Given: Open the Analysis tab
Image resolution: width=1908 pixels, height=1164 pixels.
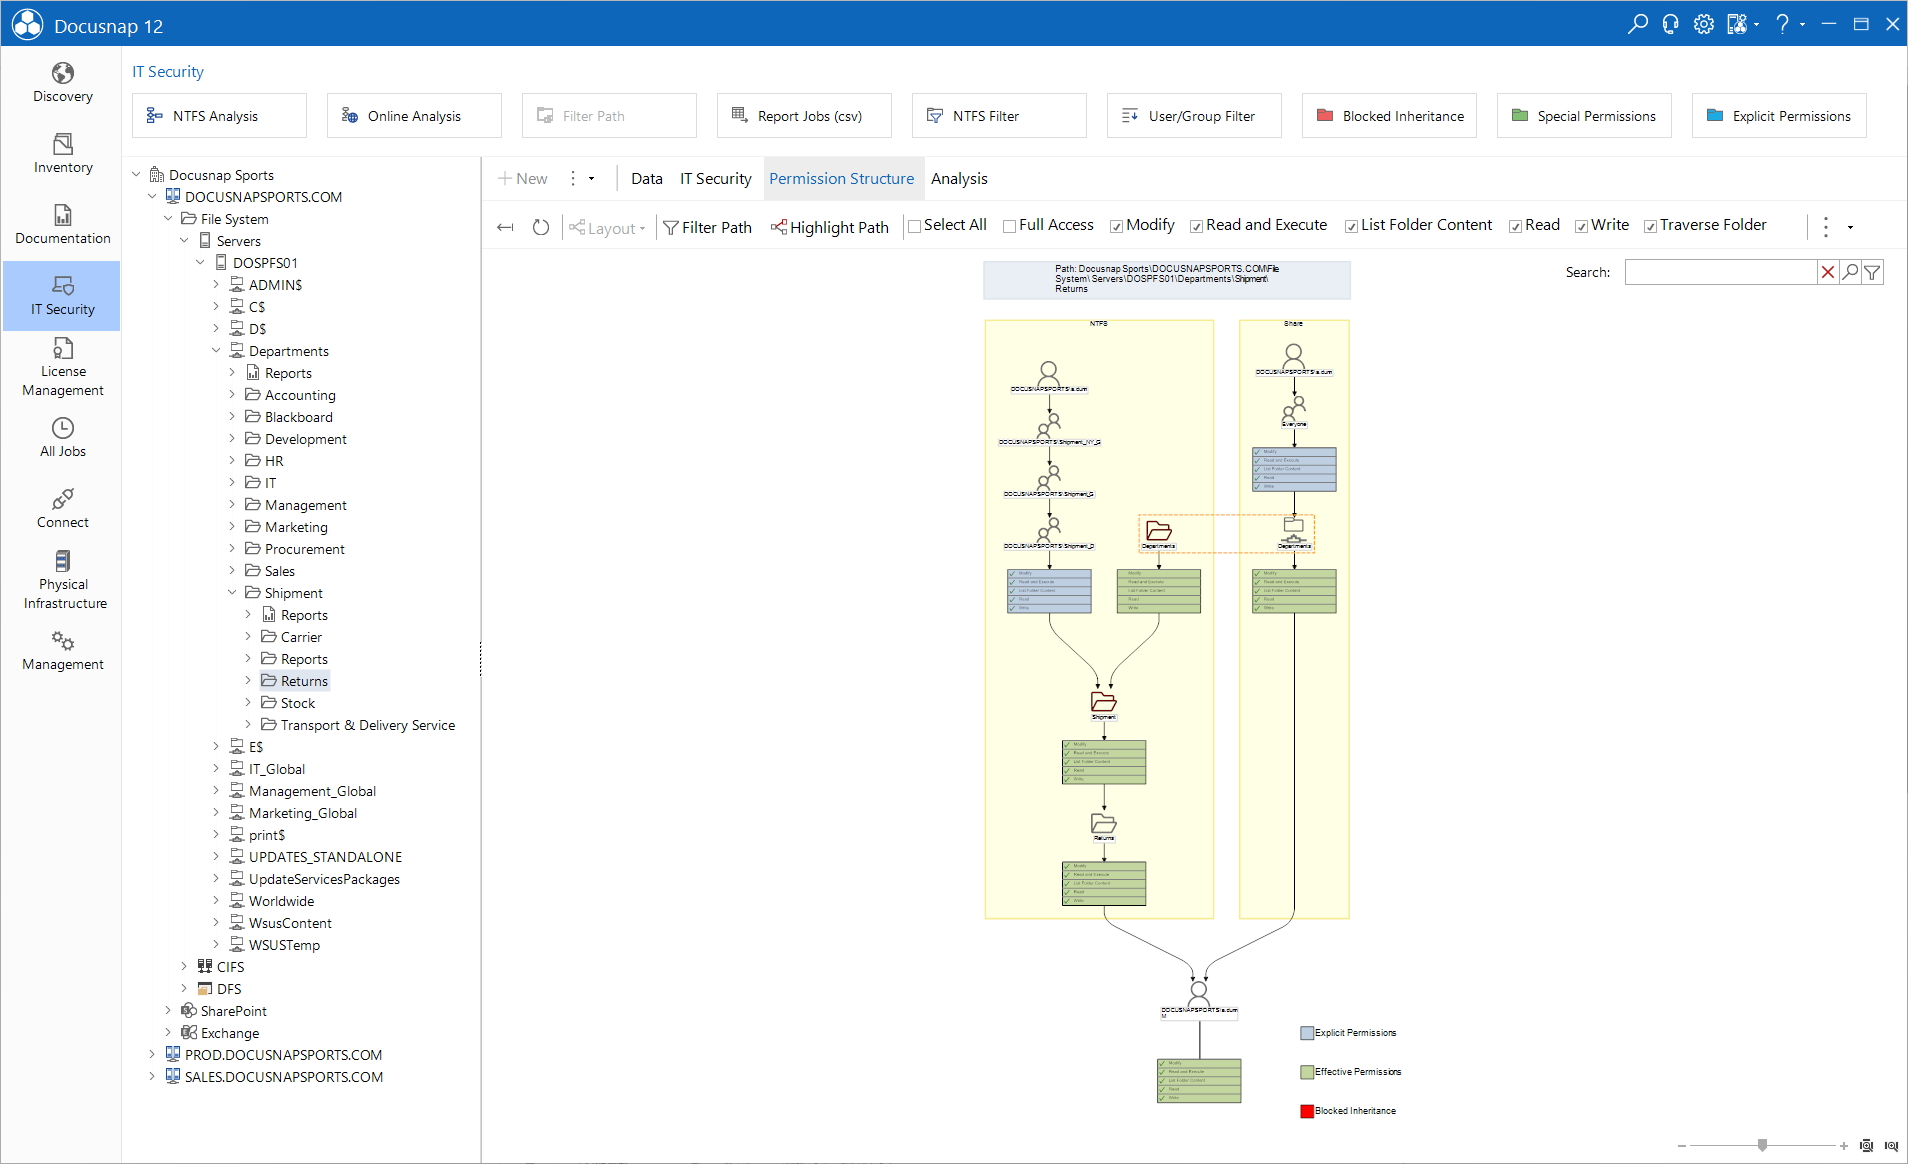Looking at the screenshot, I should click(x=959, y=178).
